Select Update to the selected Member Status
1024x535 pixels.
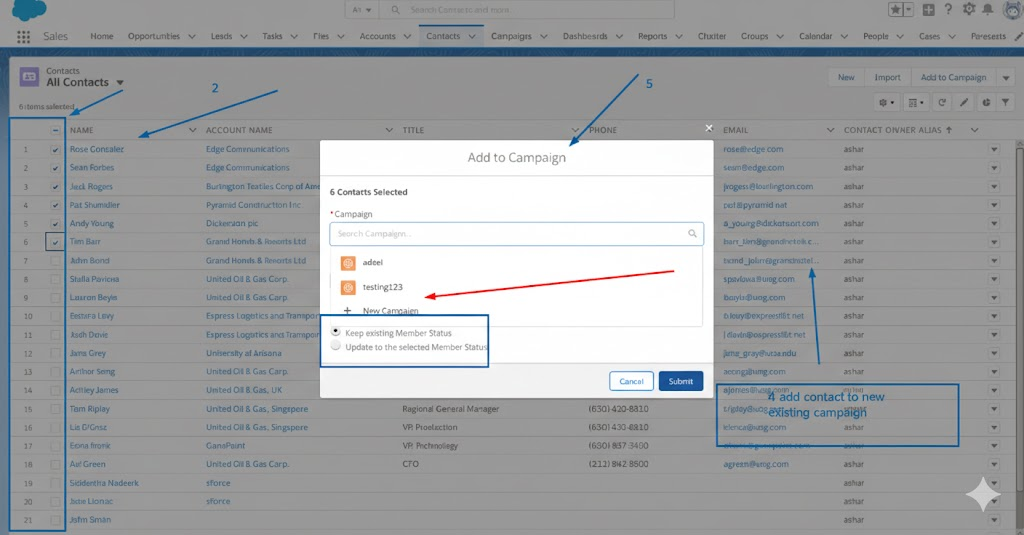pyautogui.click(x=335, y=346)
